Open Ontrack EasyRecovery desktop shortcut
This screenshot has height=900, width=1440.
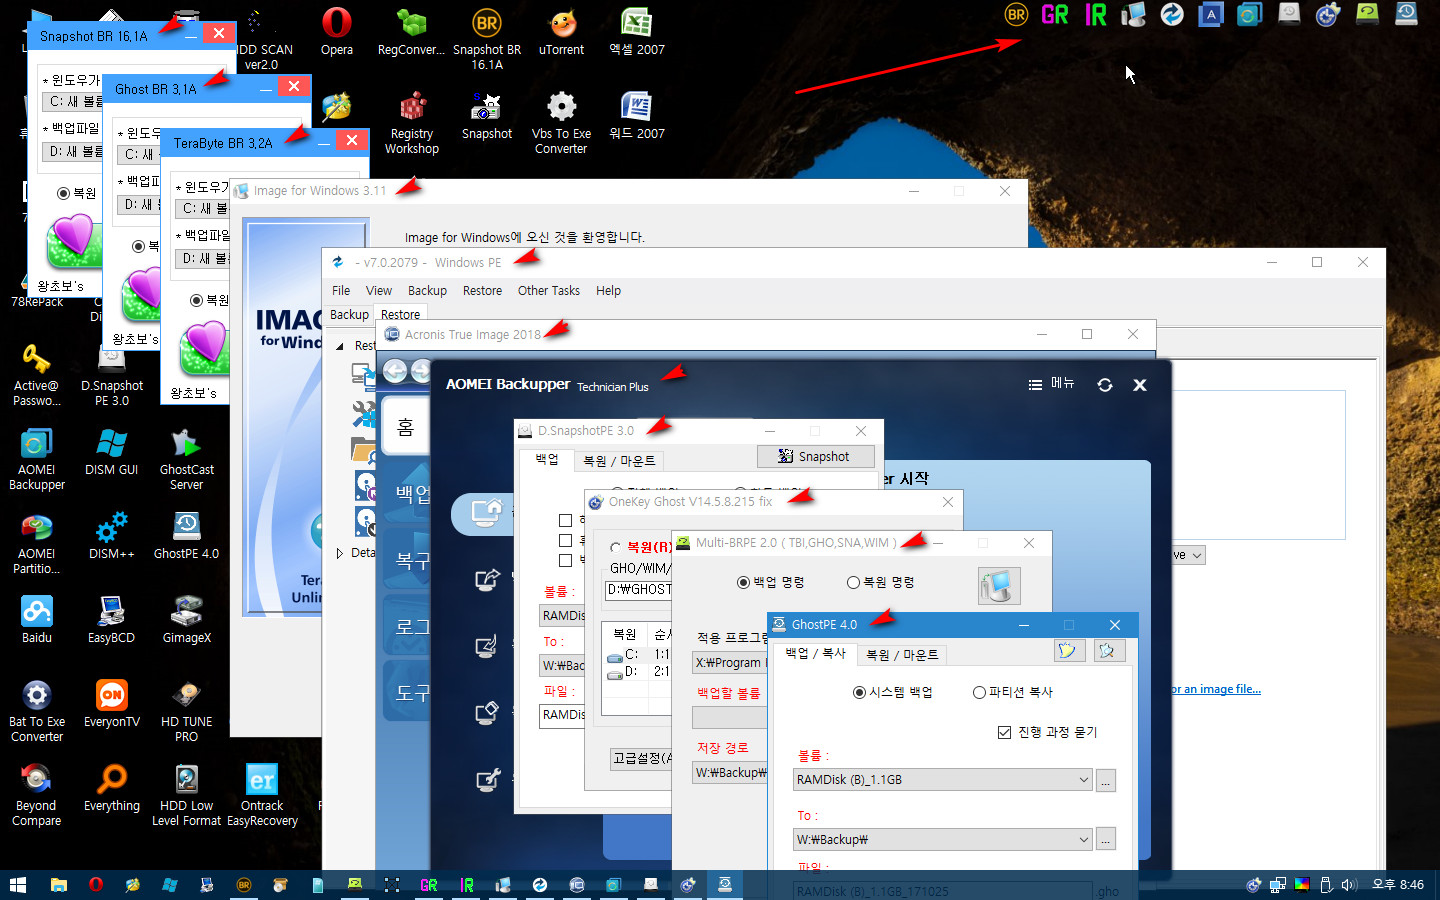coord(262,795)
